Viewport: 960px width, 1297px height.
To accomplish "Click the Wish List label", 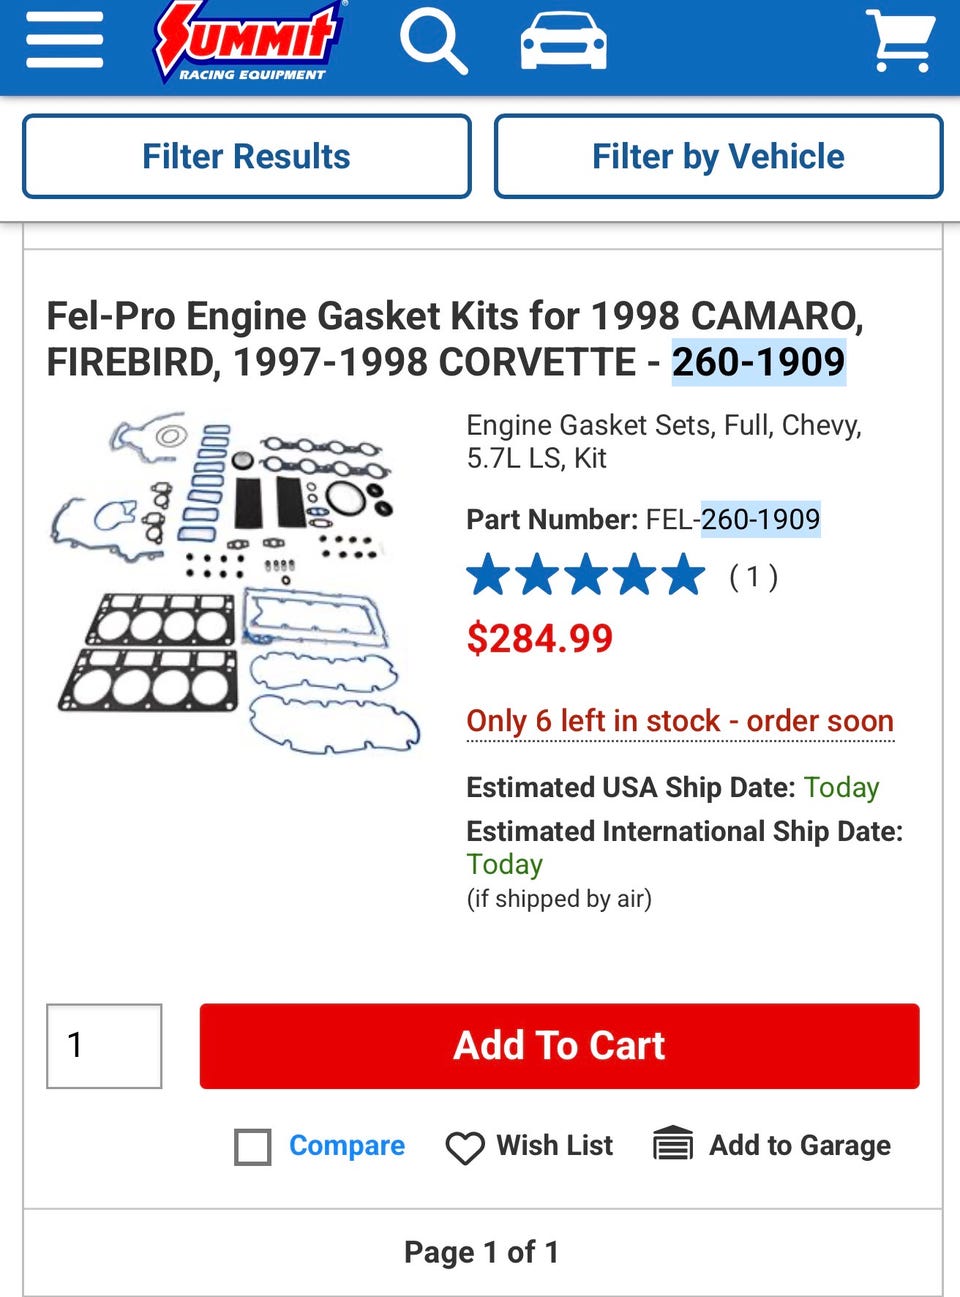I will pos(555,1145).
